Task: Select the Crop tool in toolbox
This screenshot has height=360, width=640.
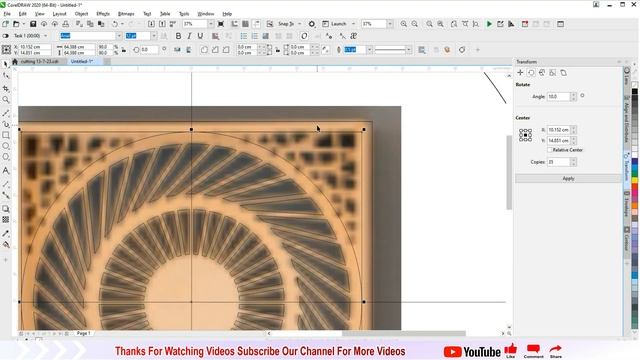Action: (x=6, y=89)
